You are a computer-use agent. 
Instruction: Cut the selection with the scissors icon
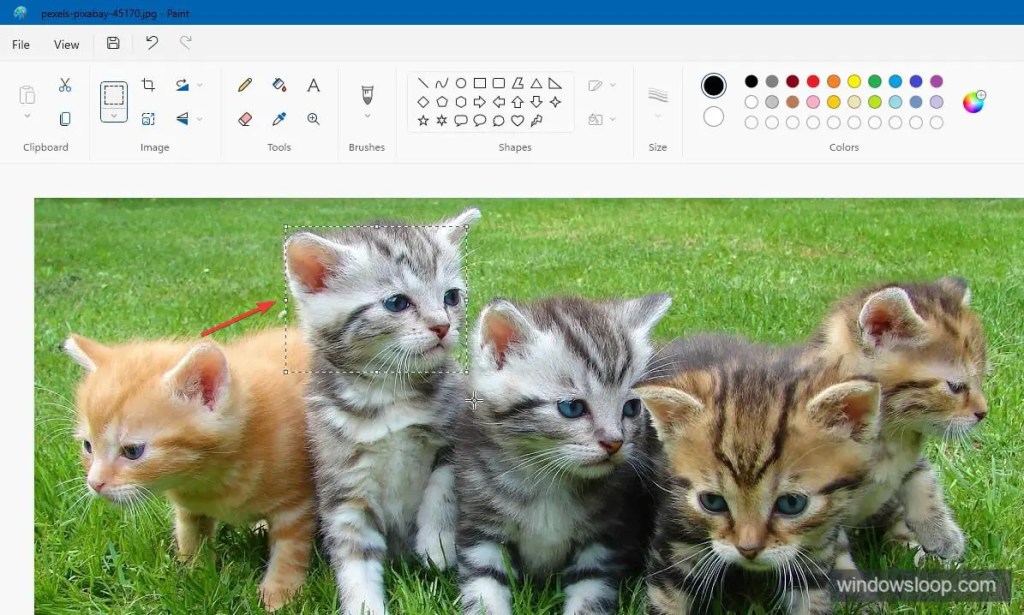click(65, 85)
